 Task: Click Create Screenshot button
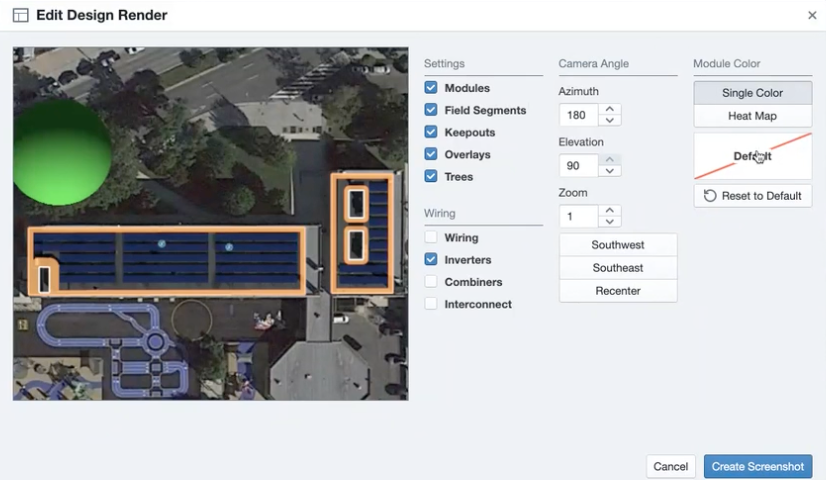pos(758,466)
